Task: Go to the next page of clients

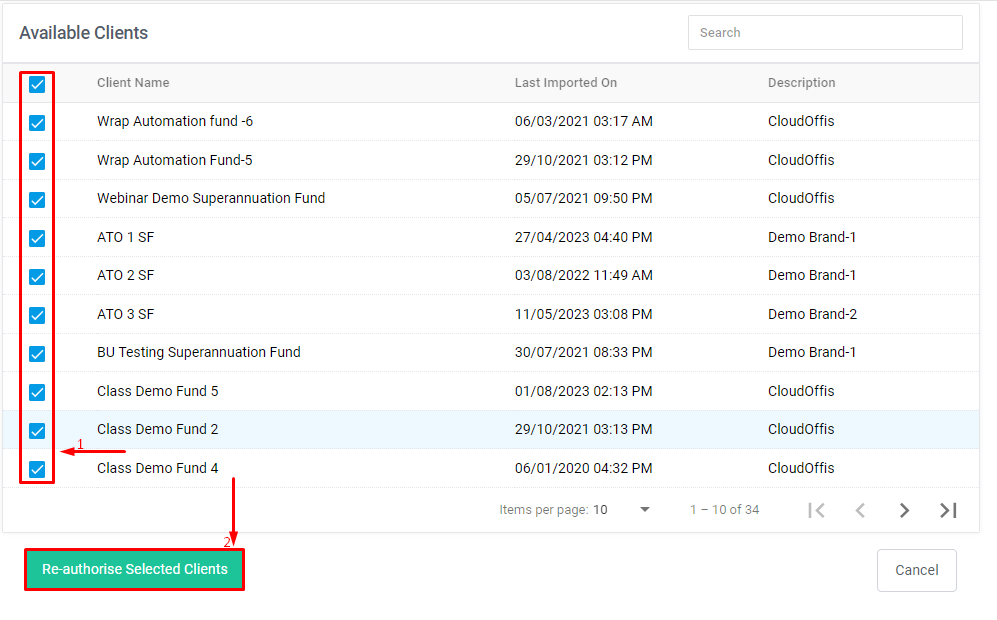Action: (904, 510)
